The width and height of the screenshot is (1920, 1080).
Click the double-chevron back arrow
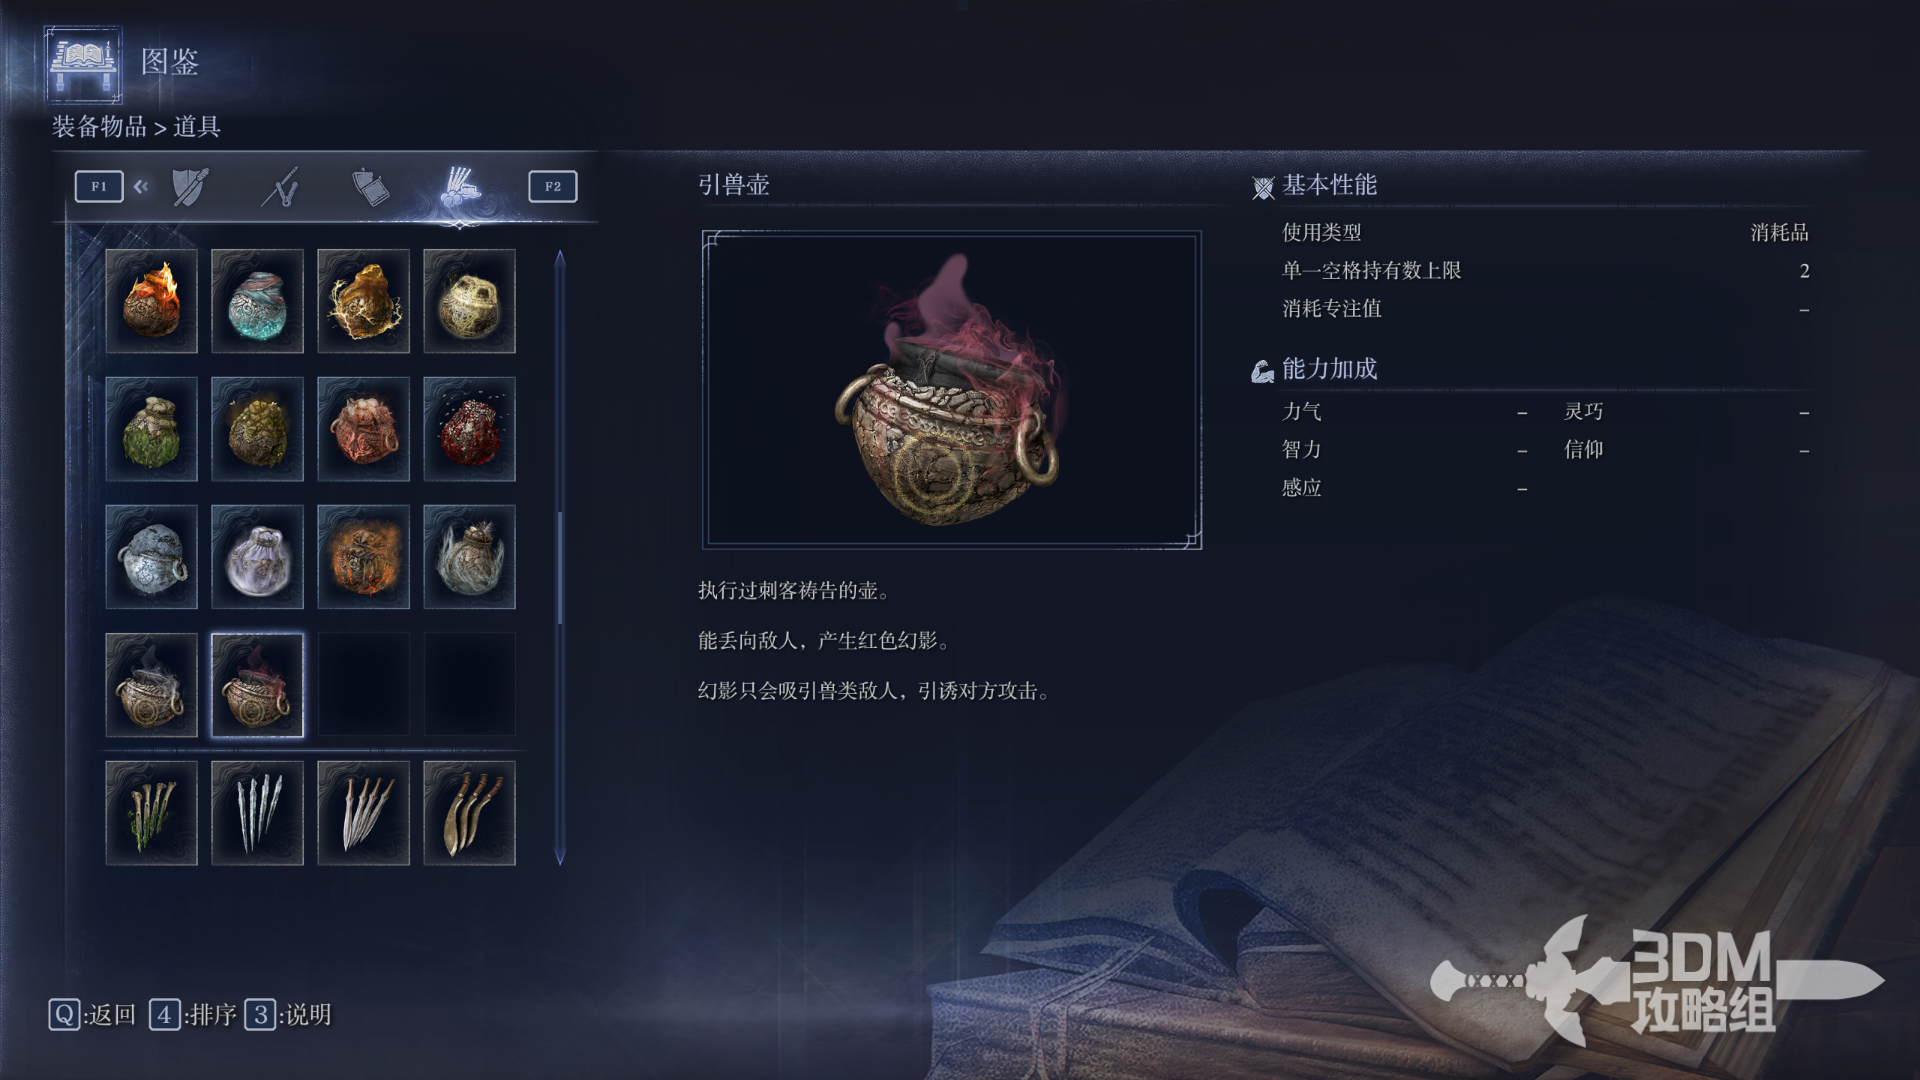pyautogui.click(x=141, y=186)
